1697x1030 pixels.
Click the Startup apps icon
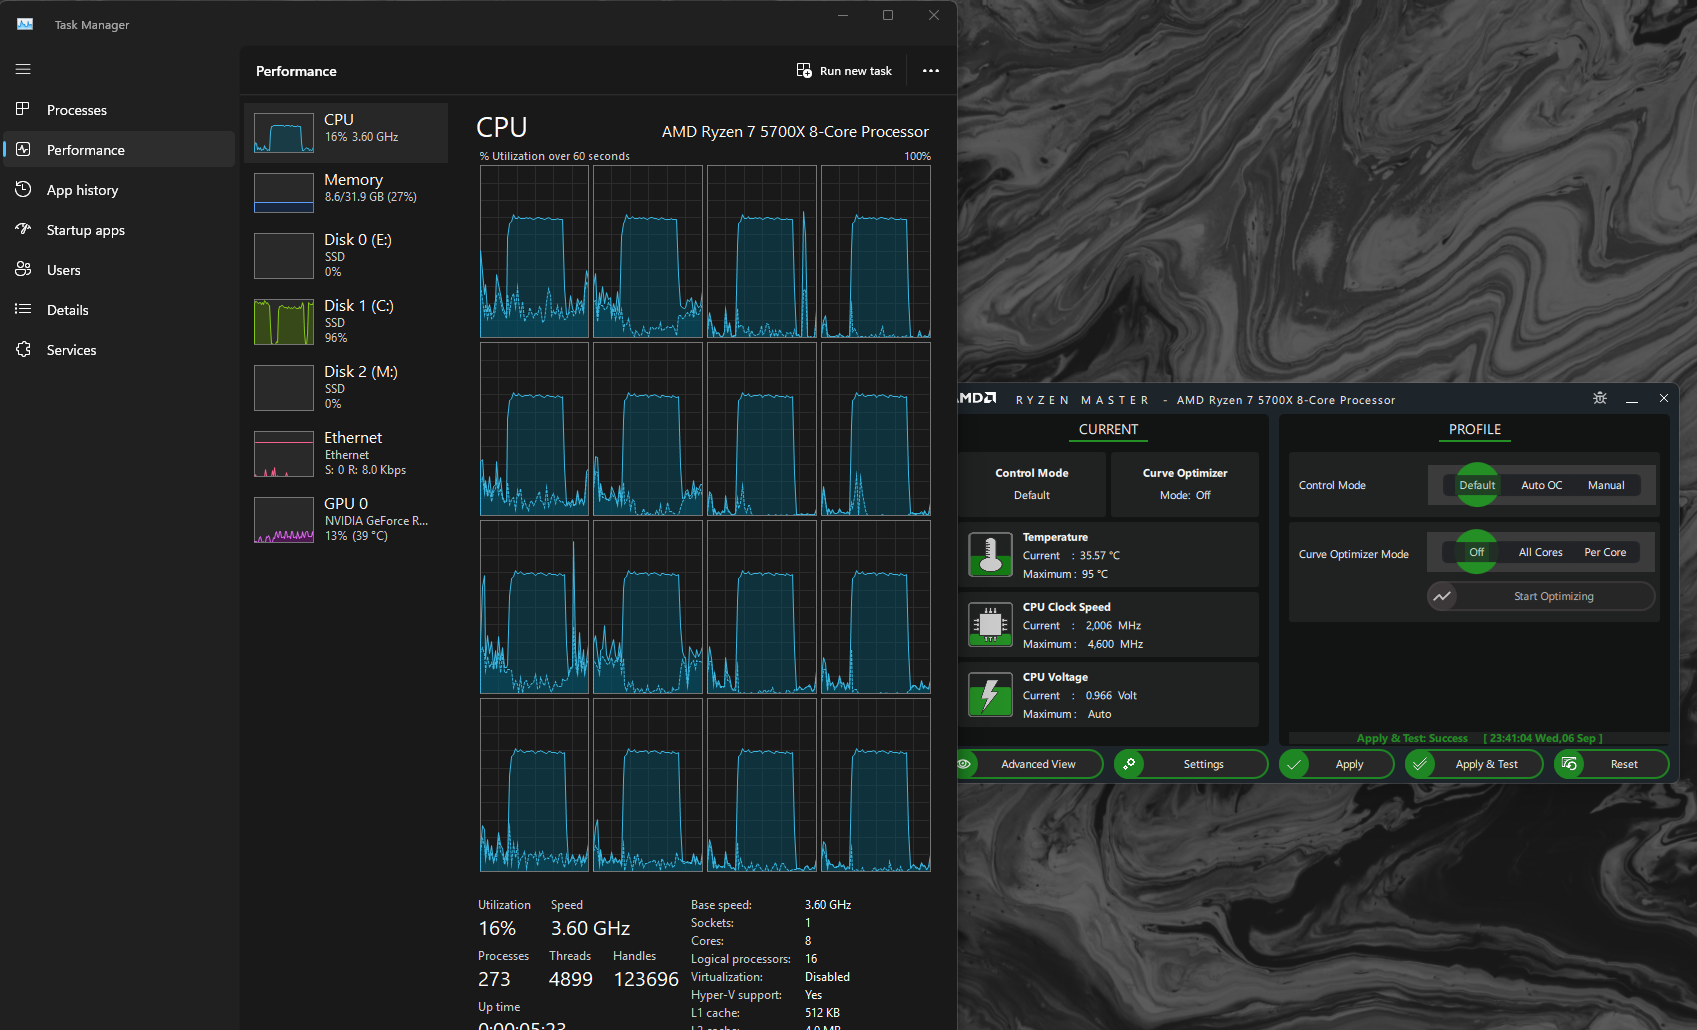pyautogui.click(x=23, y=229)
